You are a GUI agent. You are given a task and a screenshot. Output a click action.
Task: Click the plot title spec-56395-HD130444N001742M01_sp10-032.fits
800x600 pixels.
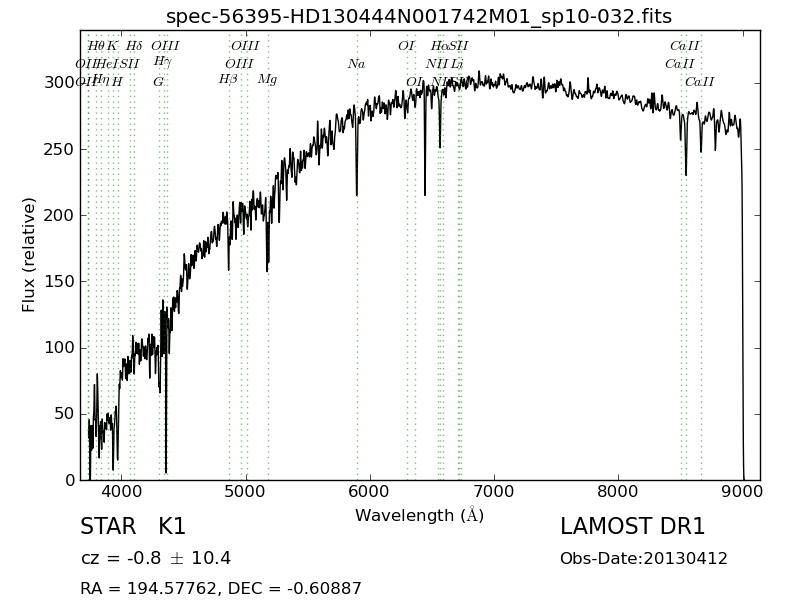point(419,16)
